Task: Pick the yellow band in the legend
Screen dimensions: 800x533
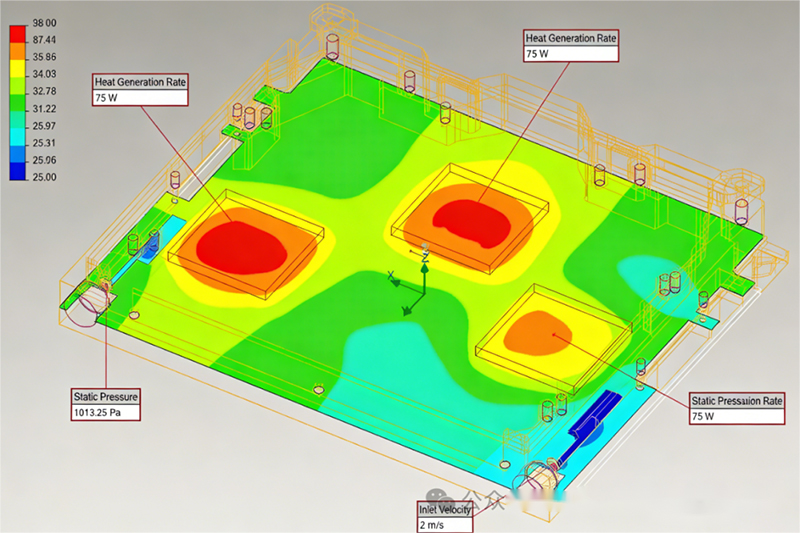Action: 17,68
